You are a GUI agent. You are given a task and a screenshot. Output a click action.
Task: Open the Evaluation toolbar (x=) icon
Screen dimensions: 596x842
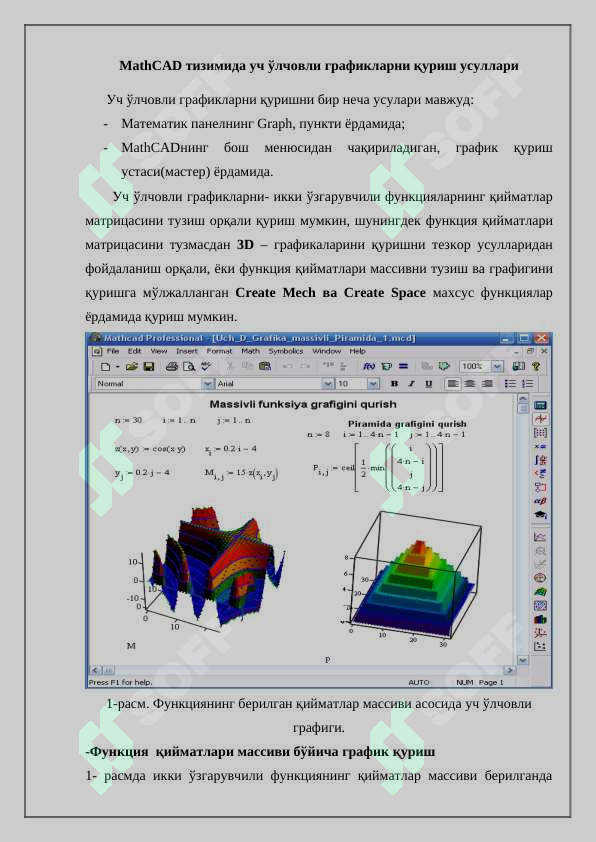(x=540, y=446)
